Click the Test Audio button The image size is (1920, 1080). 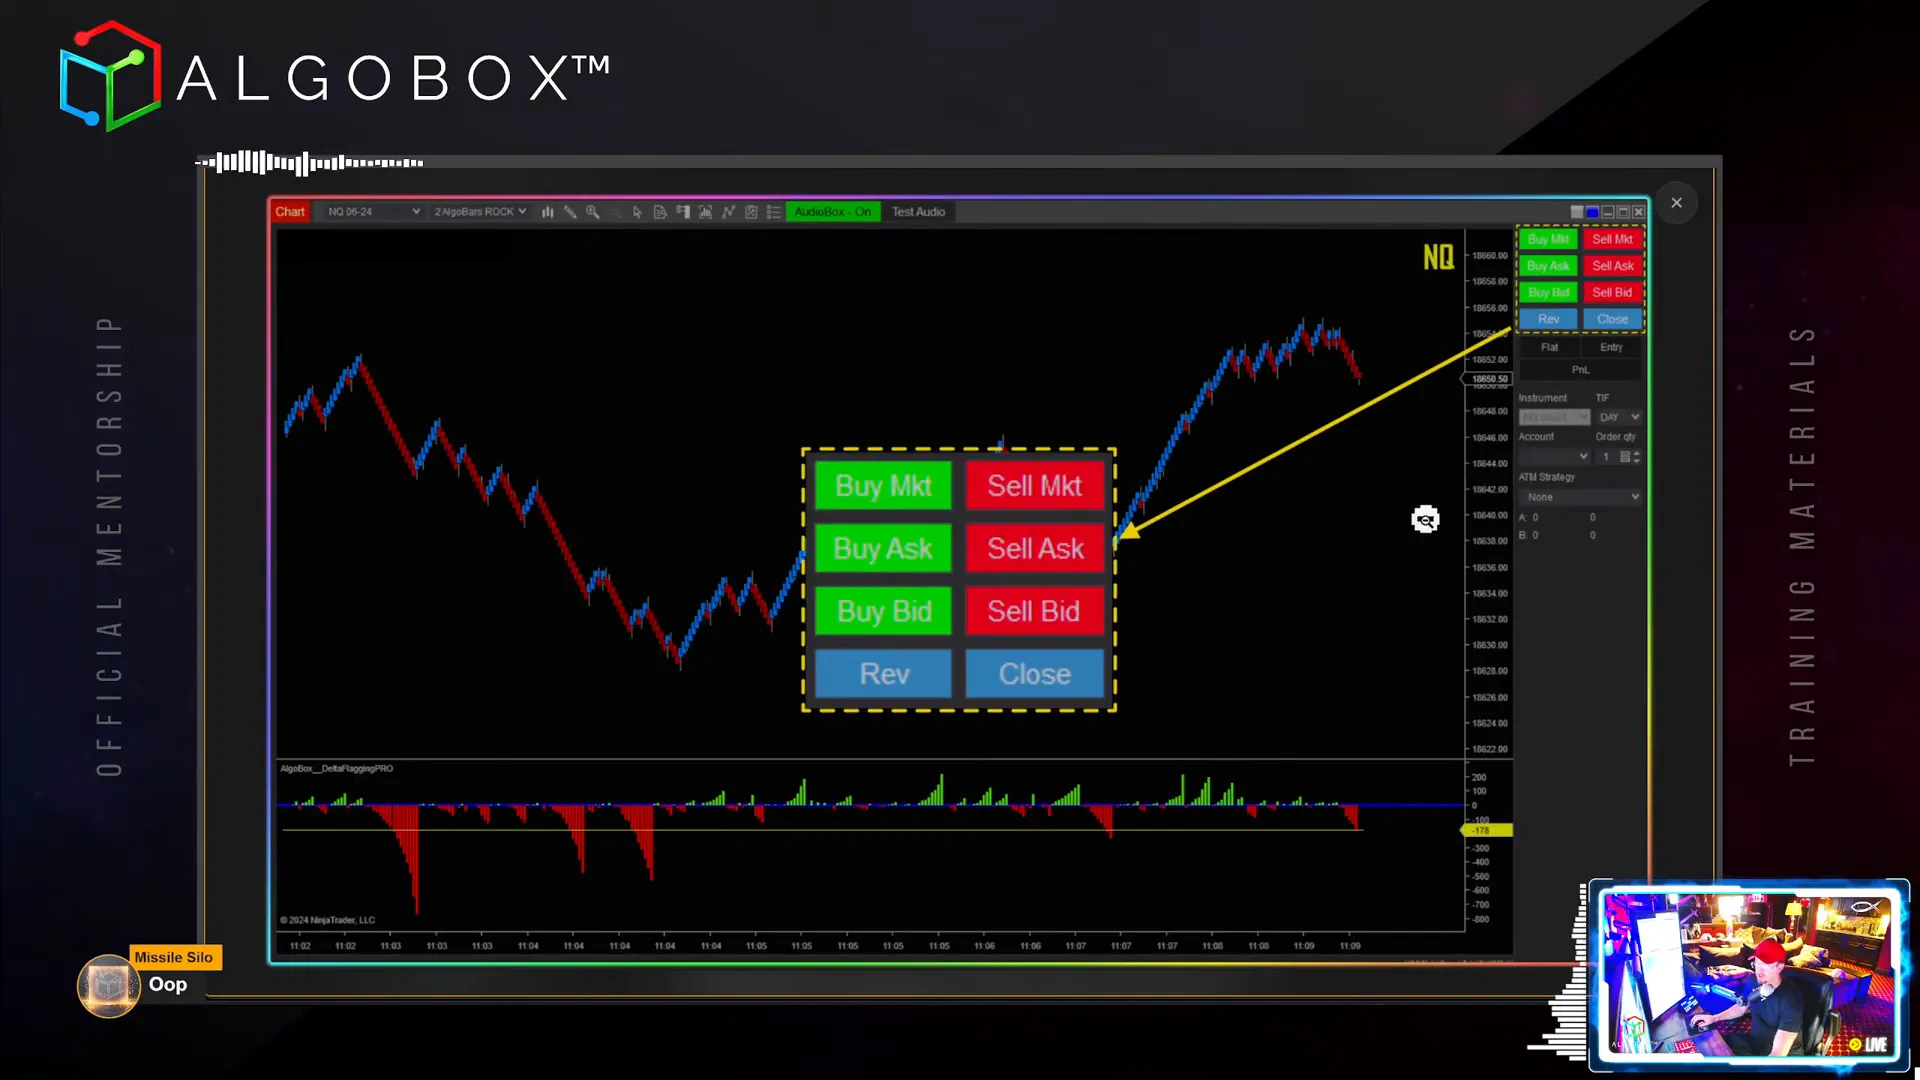918,212
